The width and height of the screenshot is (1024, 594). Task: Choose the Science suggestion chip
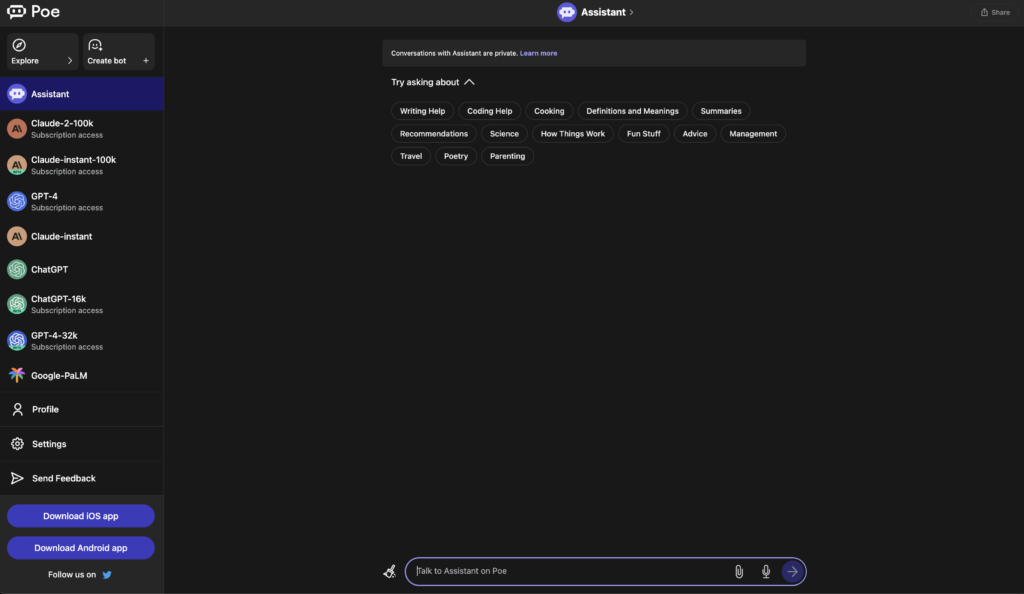tap(504, 134)
